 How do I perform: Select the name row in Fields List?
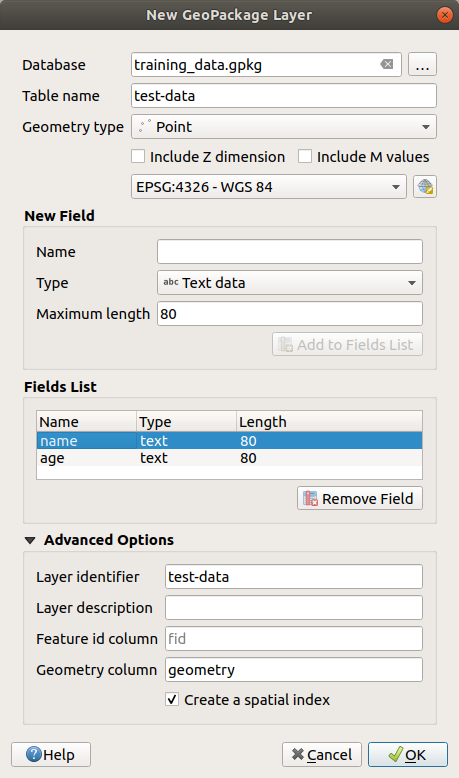pyautogui.click(x=229, y=441)
